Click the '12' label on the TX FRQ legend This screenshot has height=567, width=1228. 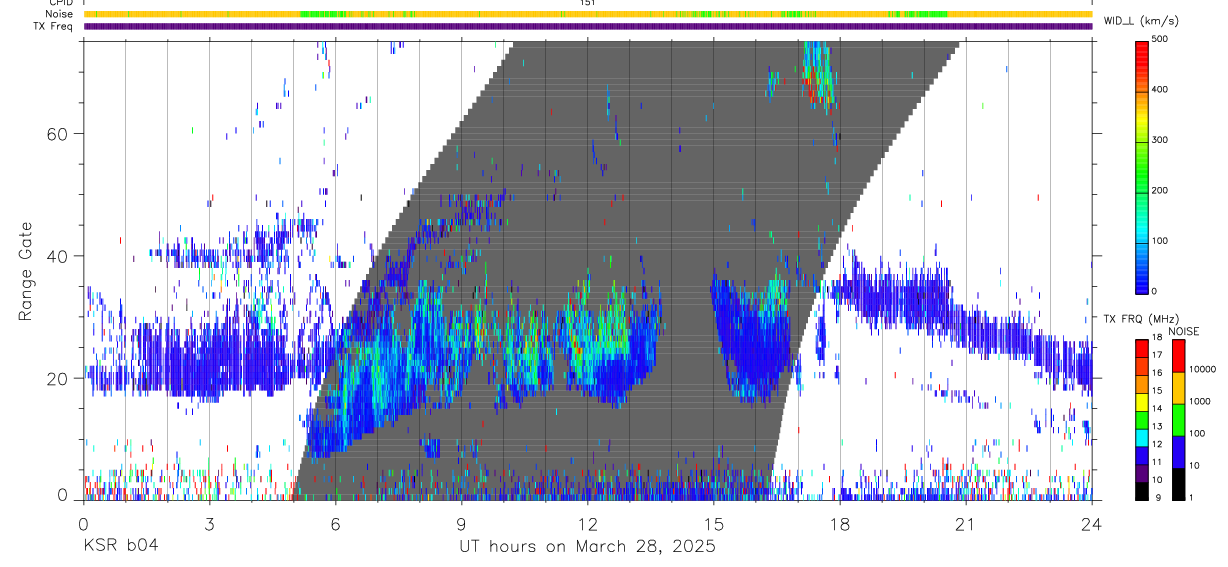tap(1159, 444)
